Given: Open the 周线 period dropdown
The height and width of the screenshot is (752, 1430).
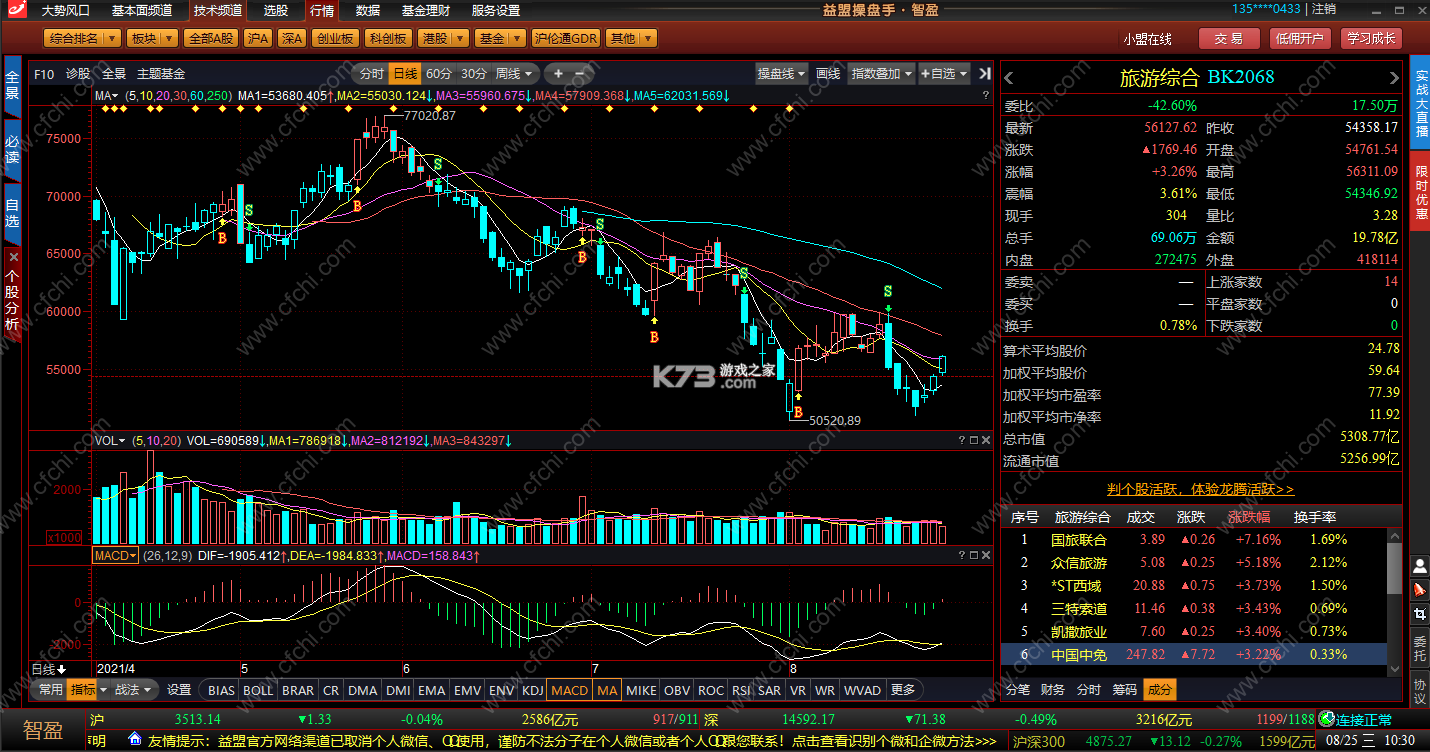Looking at the screenshot, I should 516,74.
